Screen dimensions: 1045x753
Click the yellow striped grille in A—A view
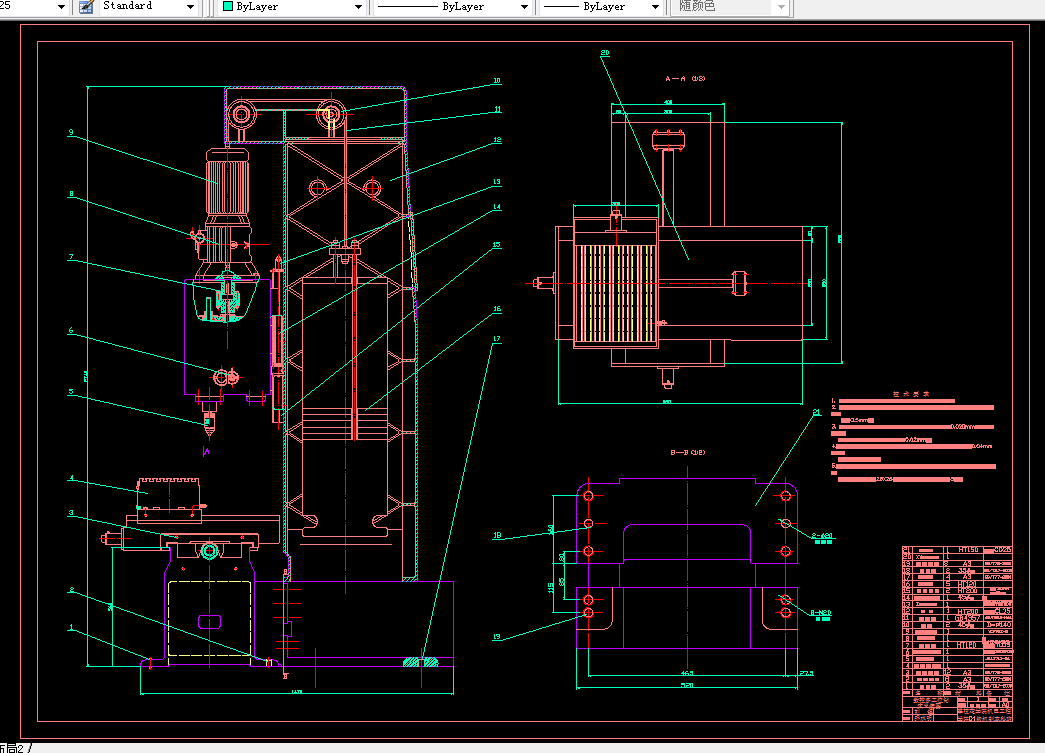614,293
